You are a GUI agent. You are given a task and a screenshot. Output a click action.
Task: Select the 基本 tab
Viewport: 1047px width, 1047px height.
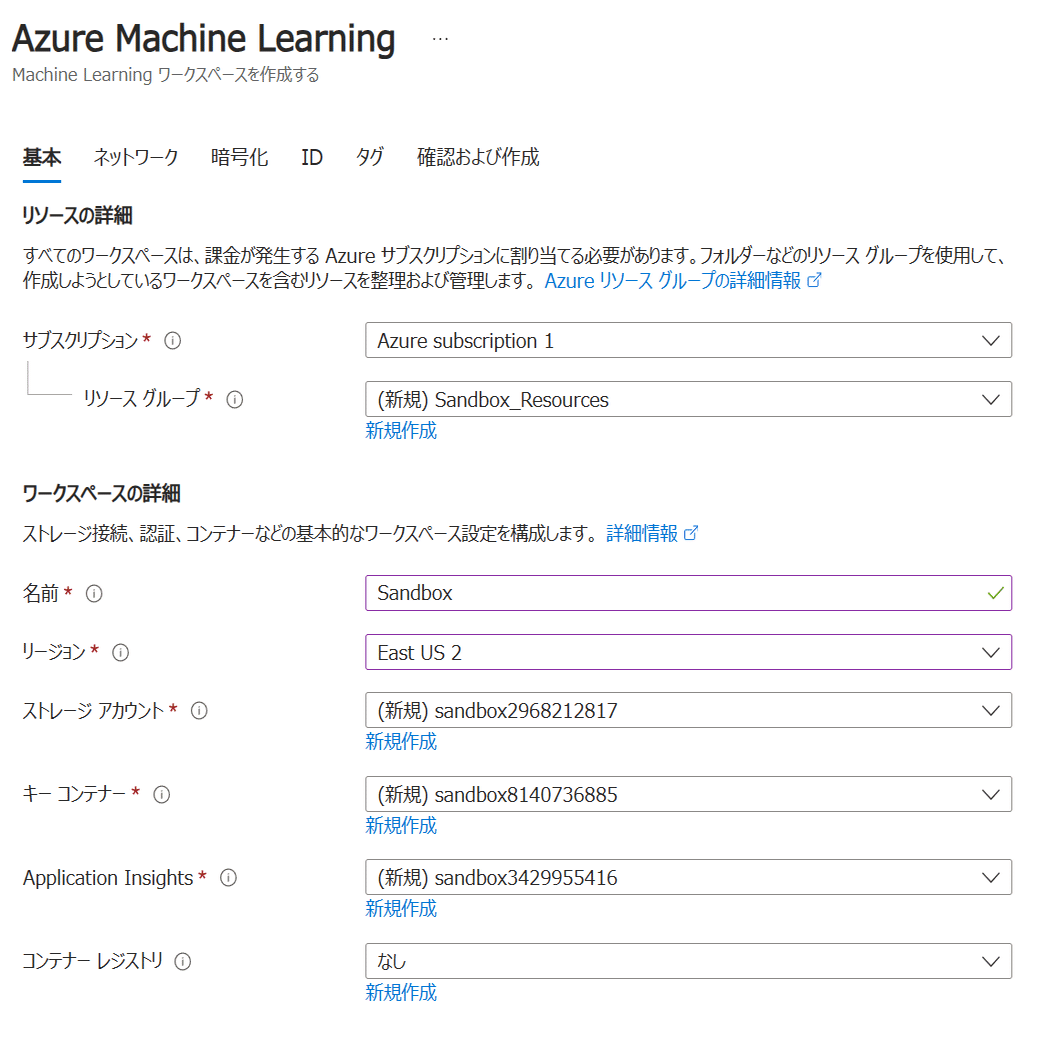point(41,158)
